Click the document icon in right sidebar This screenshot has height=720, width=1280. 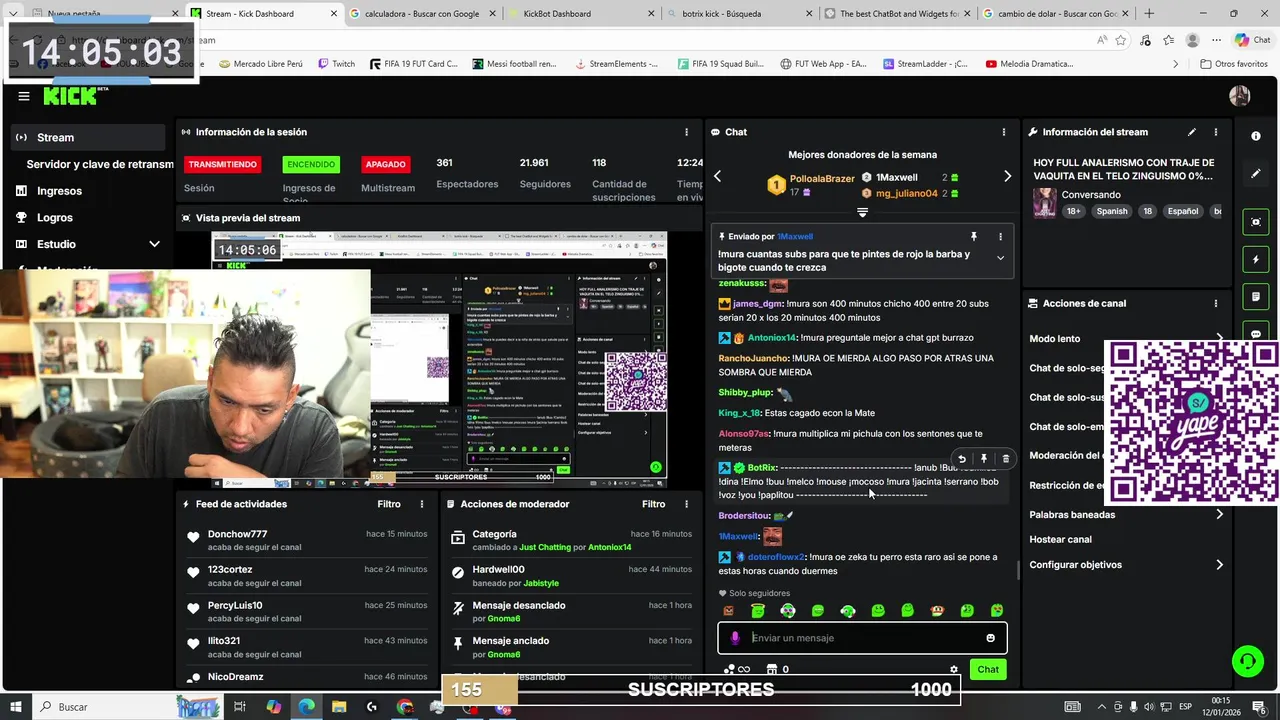[x=1256, y=297]
